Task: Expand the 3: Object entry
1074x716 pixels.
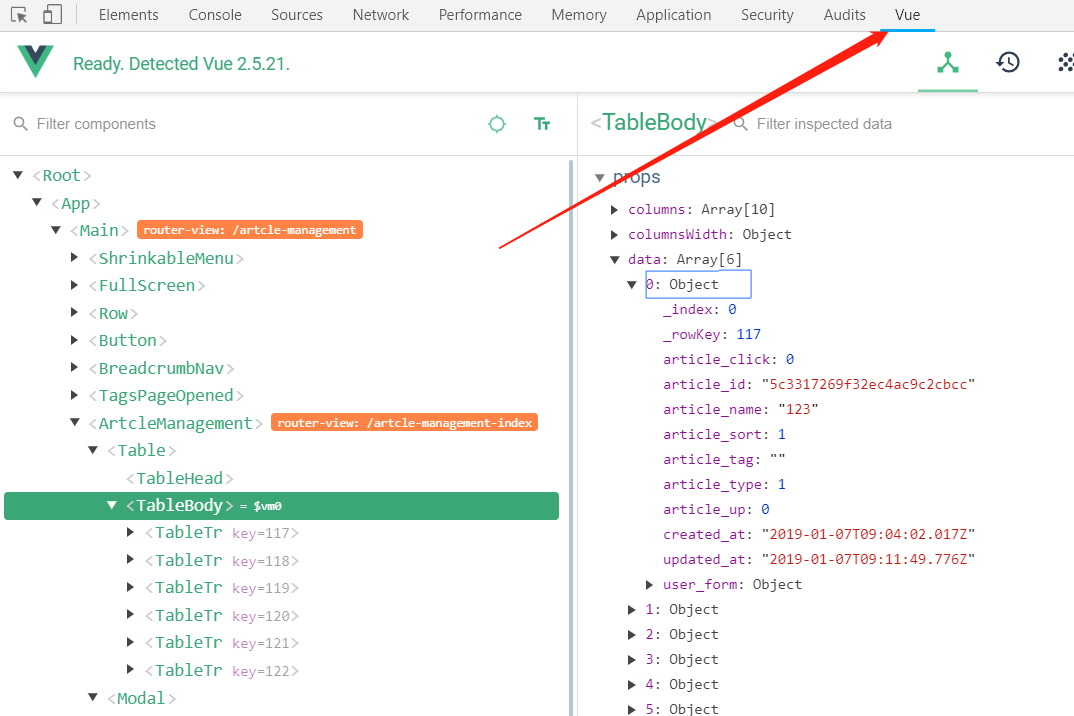Action: (632, 660)
